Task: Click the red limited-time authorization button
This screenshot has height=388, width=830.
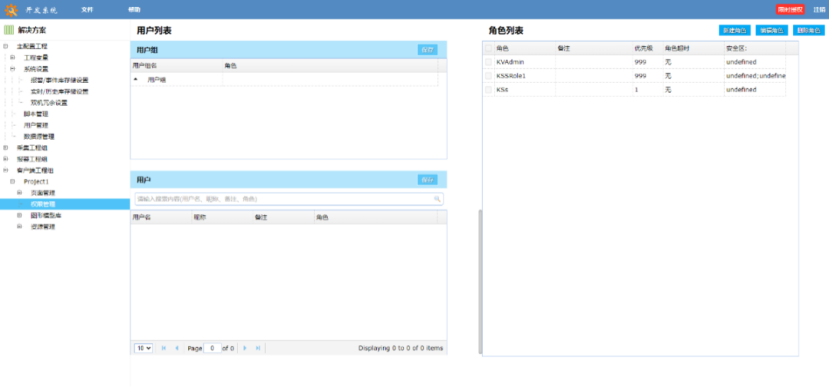Action: 790,10
